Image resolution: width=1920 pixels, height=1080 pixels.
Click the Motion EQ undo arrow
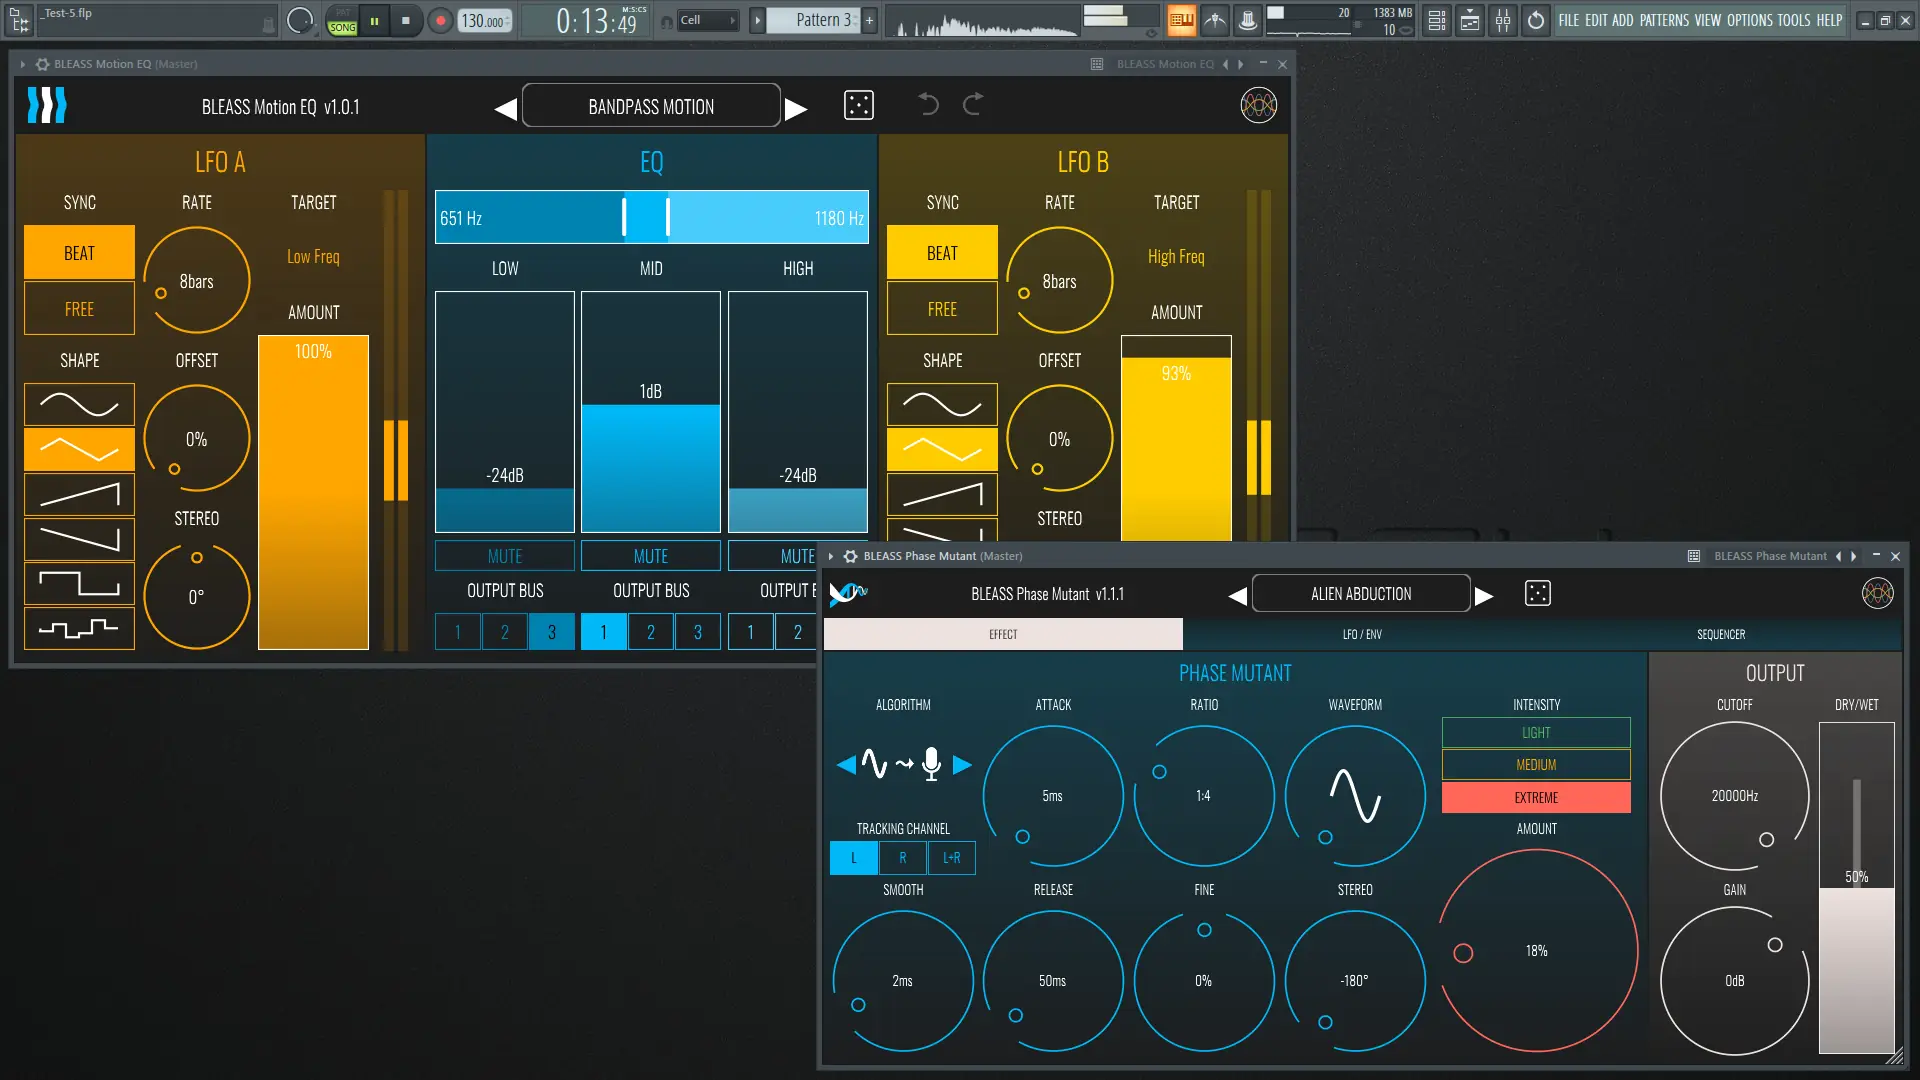coord(928,104)
